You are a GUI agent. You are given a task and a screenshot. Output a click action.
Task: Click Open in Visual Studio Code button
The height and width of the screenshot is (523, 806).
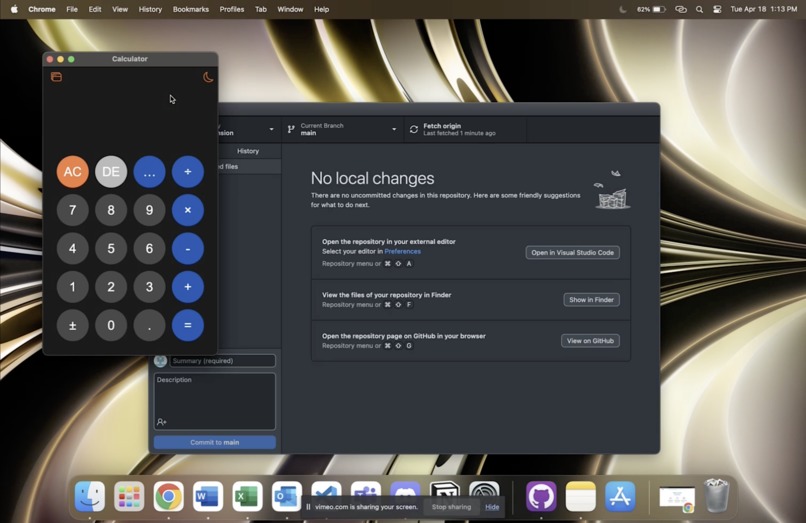pos(573,253)
